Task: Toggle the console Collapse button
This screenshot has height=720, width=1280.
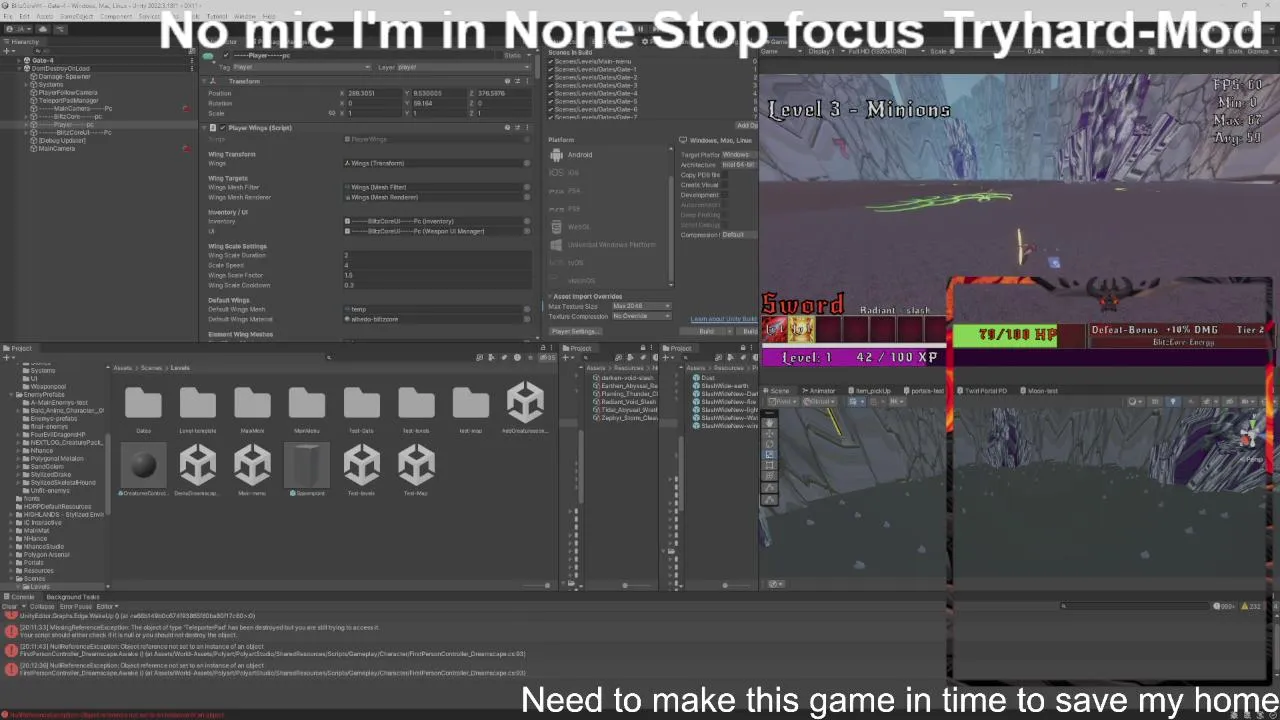Action: (x=42, y=607)
